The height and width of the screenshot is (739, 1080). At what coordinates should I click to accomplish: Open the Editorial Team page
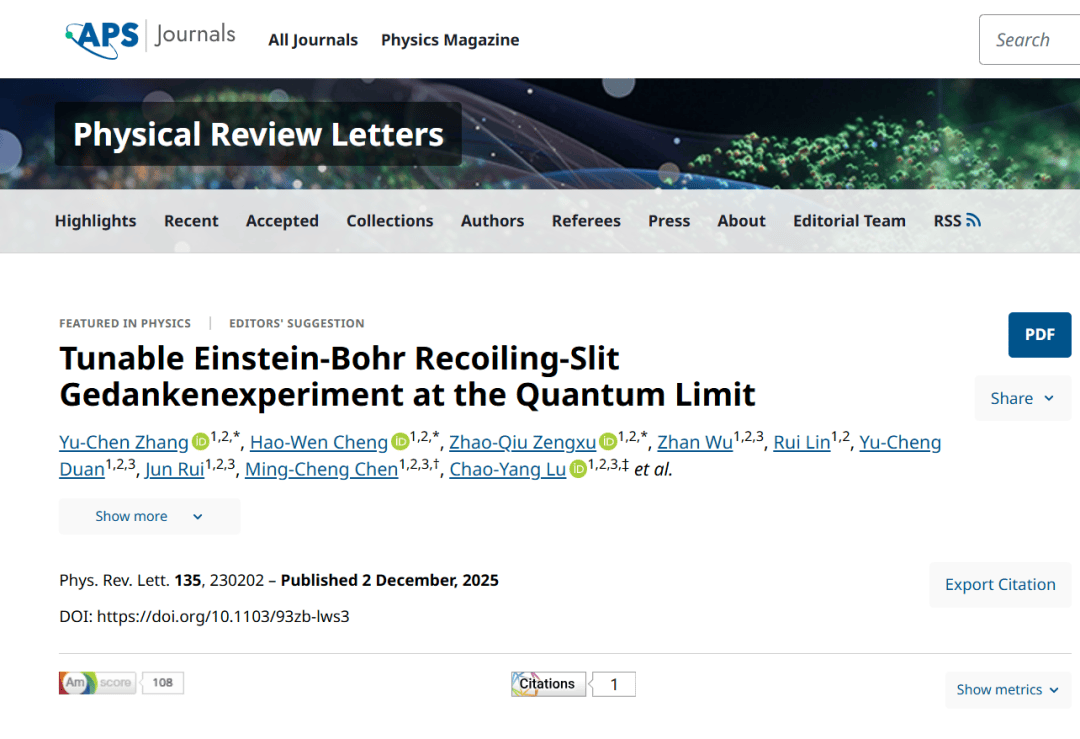(849, 221)
